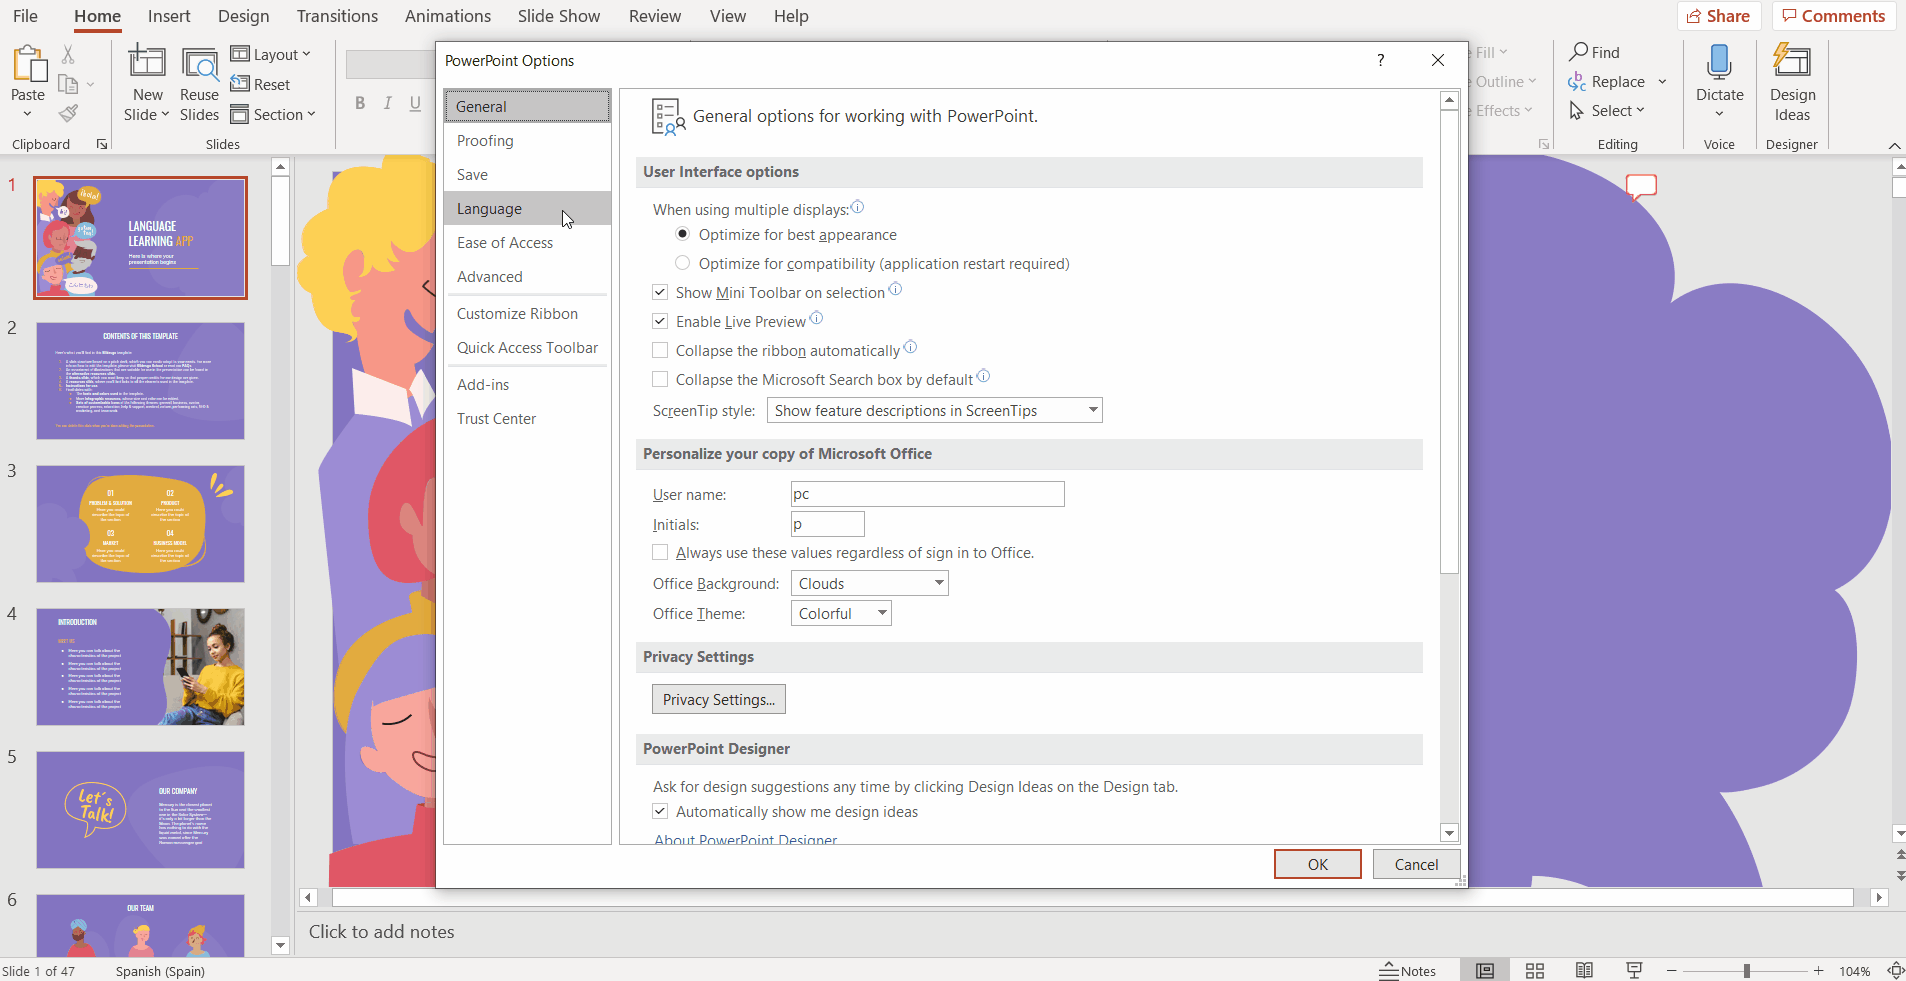
Task: Open the ScreenTip style dropdown
Action: [934, 410]
